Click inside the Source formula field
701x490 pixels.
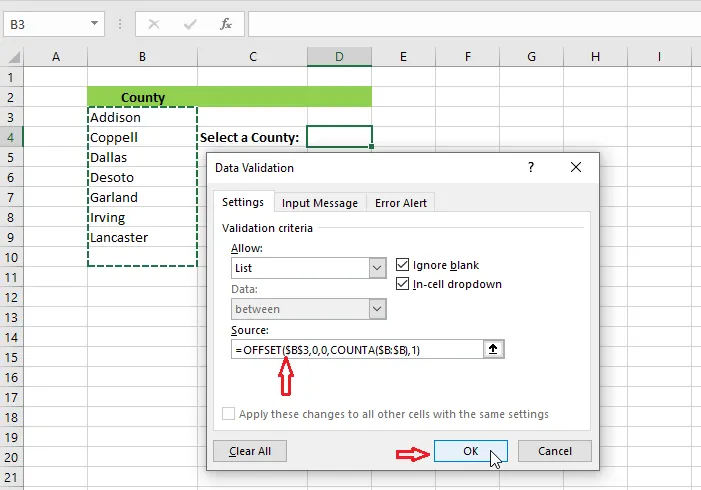(357, 349)
